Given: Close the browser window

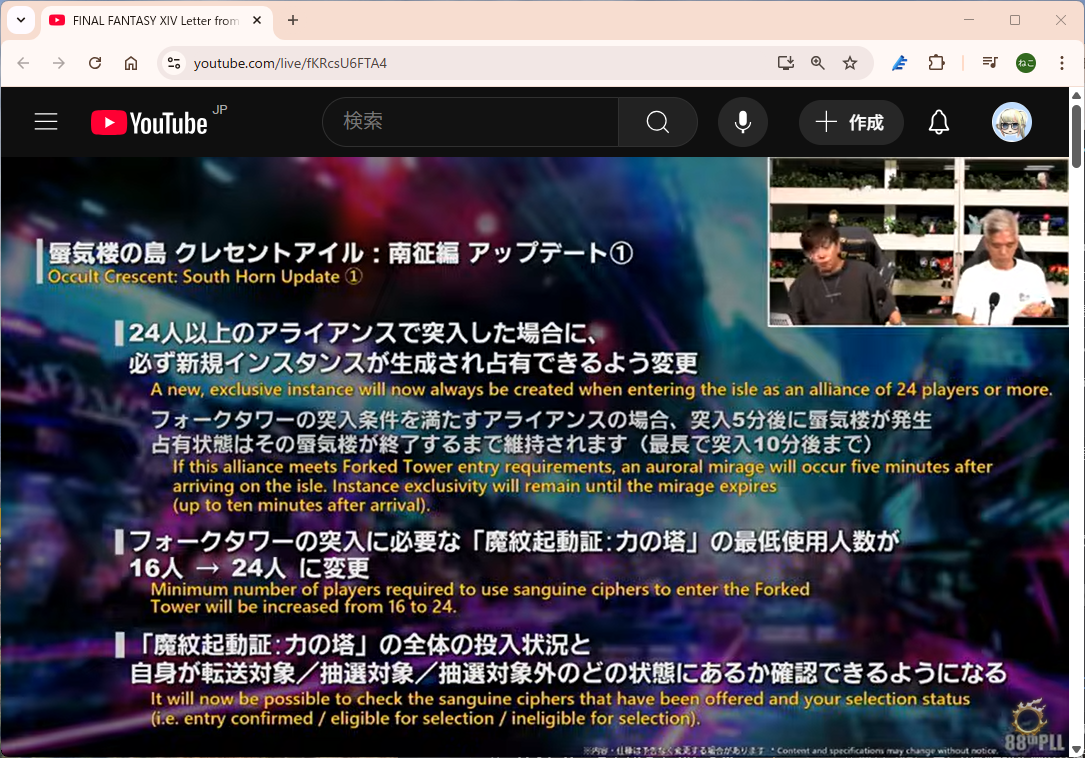Looking at the screenshot, I should [1060, 20].
